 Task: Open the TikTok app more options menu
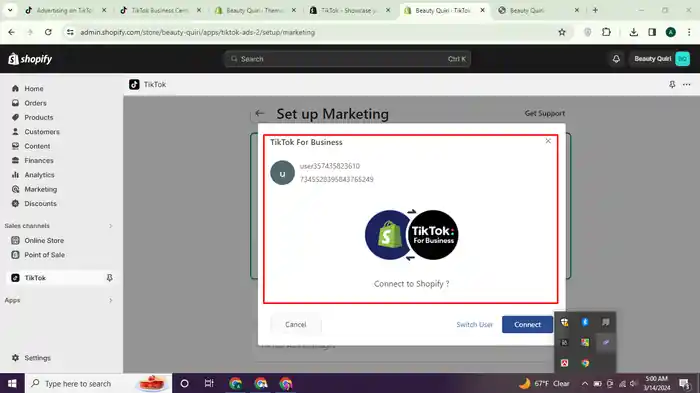(687, 84)
